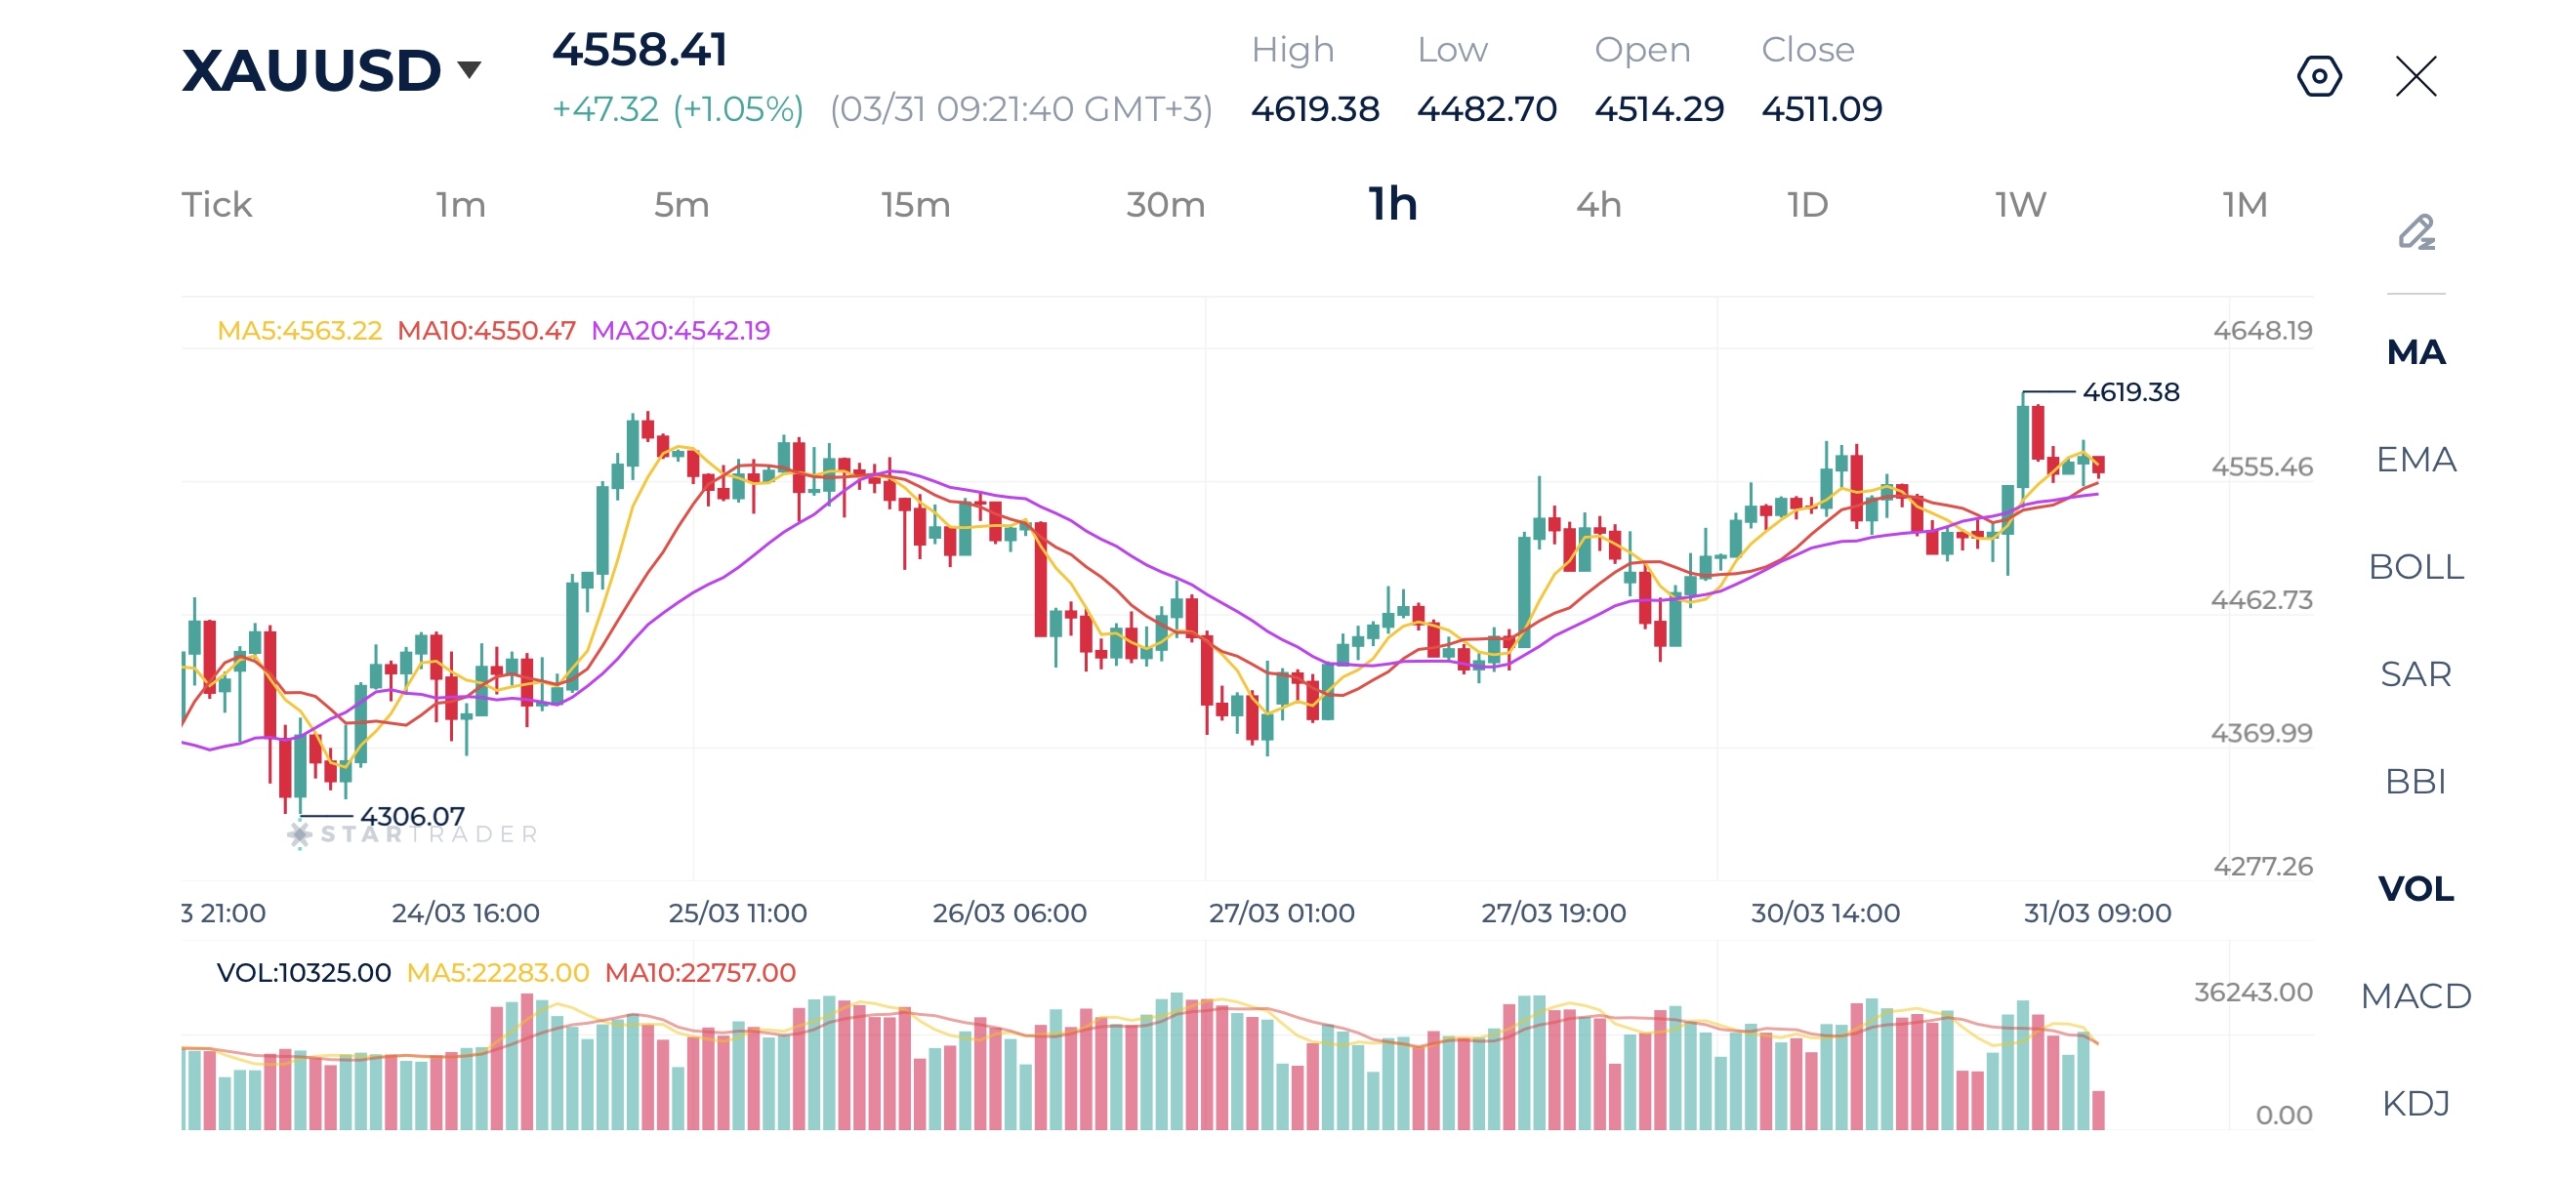Image resolution: width=2560 pixels, height=1177 pixels.
Task: Expand the XAUUSD symbol dropdown arrow
Action: [x=469, y=70]
